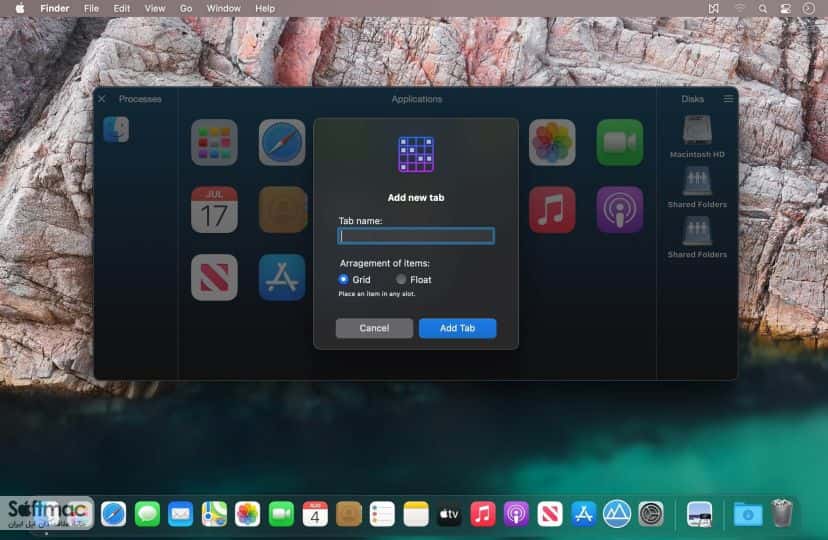
Task: Open Apple TV from the Dock
Action: 449,514
